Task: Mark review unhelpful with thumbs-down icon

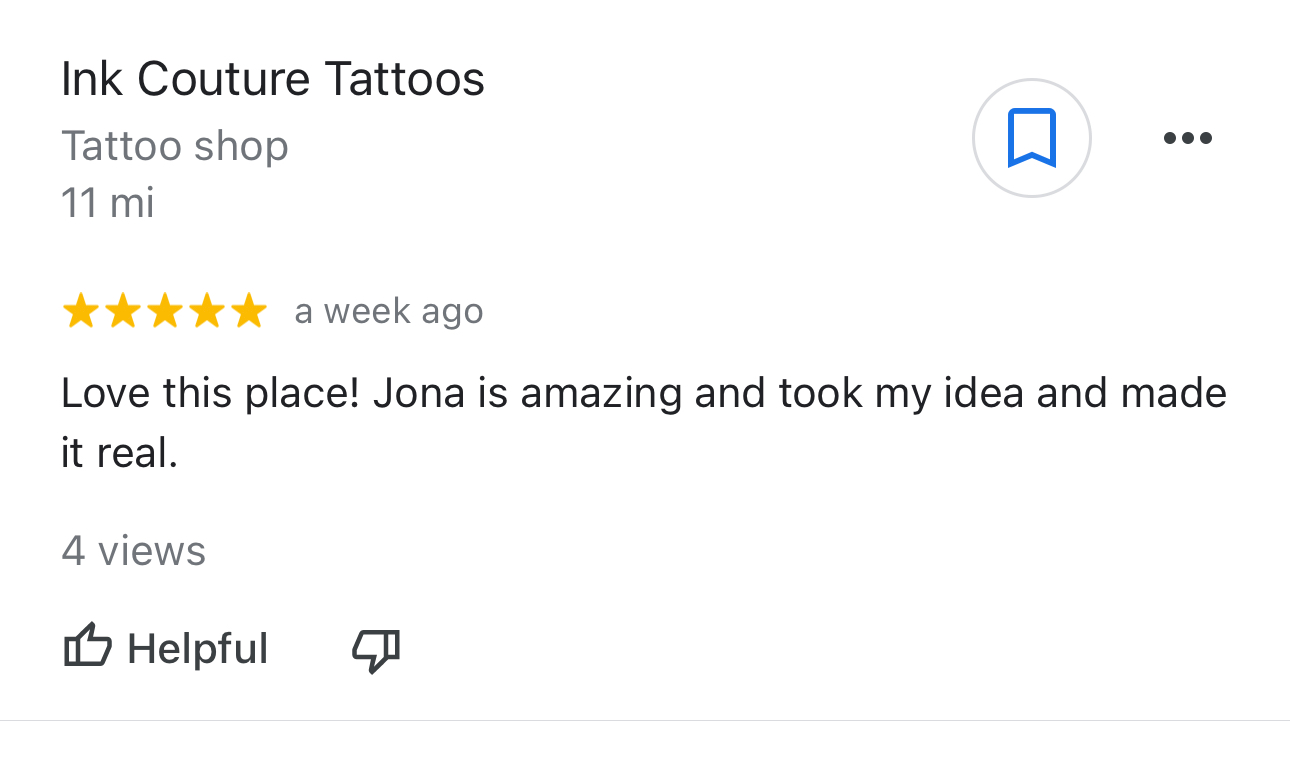Action: tap(376, 650)
